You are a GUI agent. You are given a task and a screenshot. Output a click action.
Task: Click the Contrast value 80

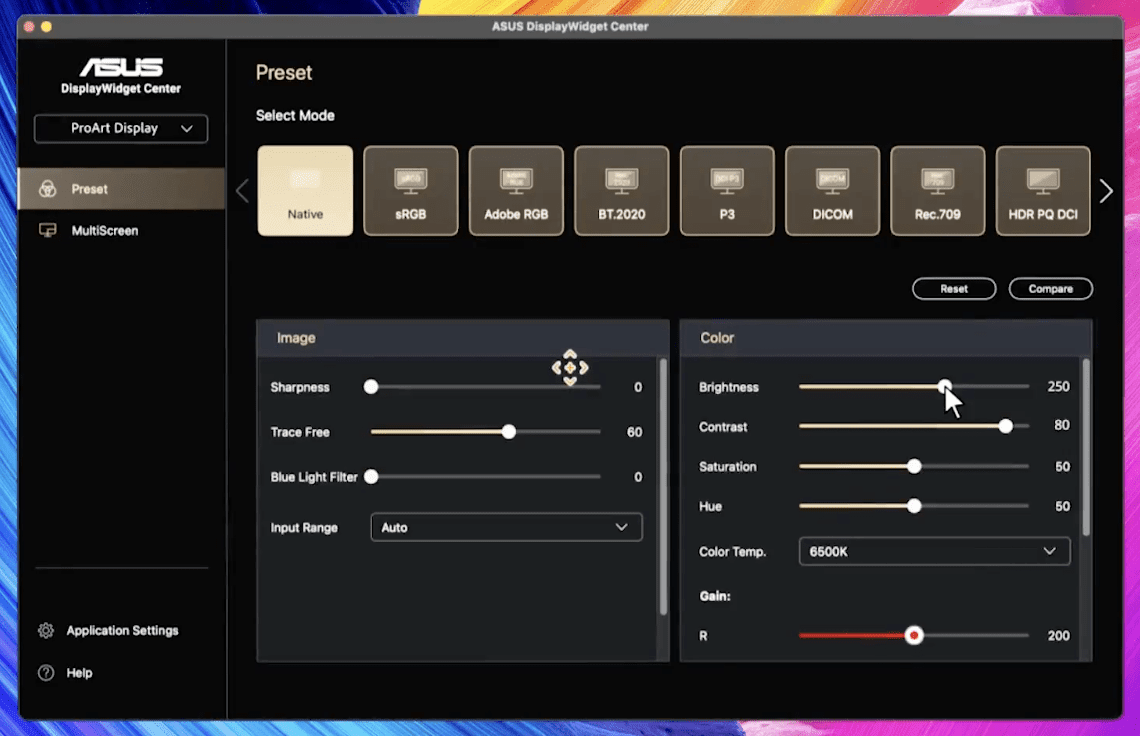tap(1061, 425)
